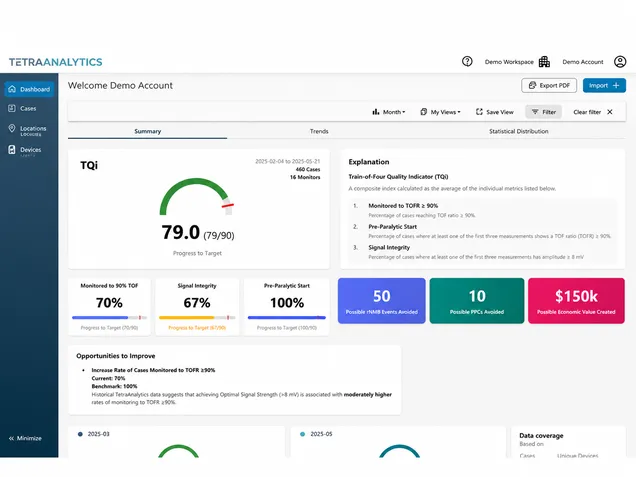Collapse sidebar with Minimize

tap(25, 438)
